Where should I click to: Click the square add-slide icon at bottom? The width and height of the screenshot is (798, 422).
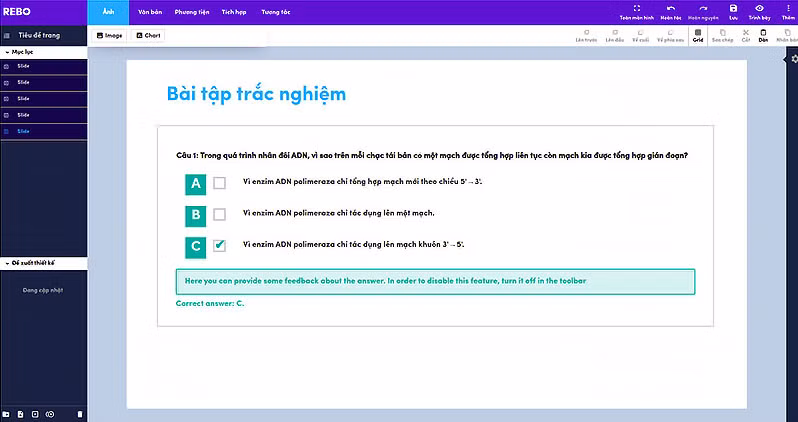(x=35, y=414)
